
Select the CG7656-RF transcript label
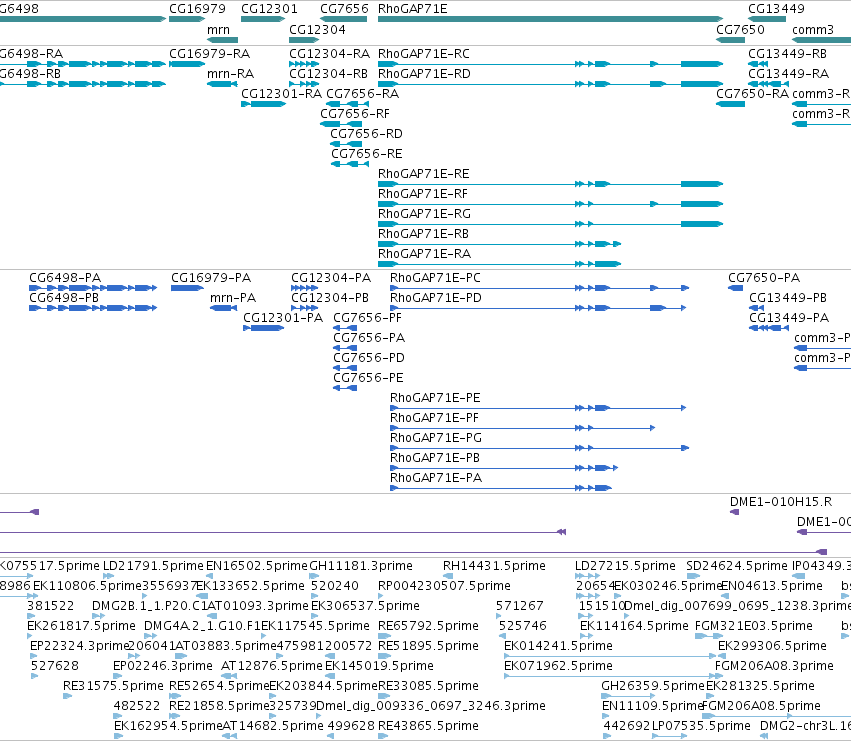click(x=355, y=114)
